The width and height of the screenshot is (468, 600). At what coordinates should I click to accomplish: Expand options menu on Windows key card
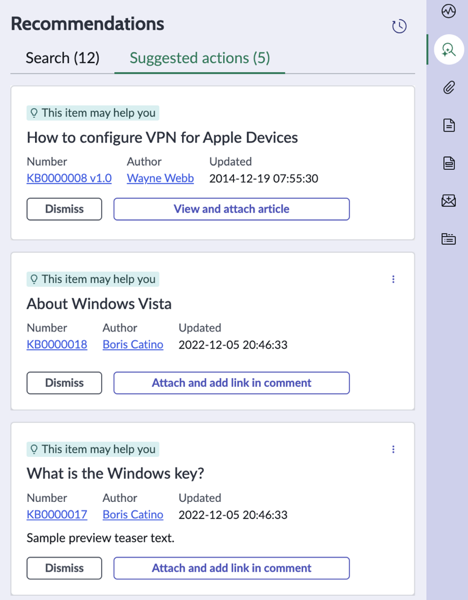click(x=393, y=449)
